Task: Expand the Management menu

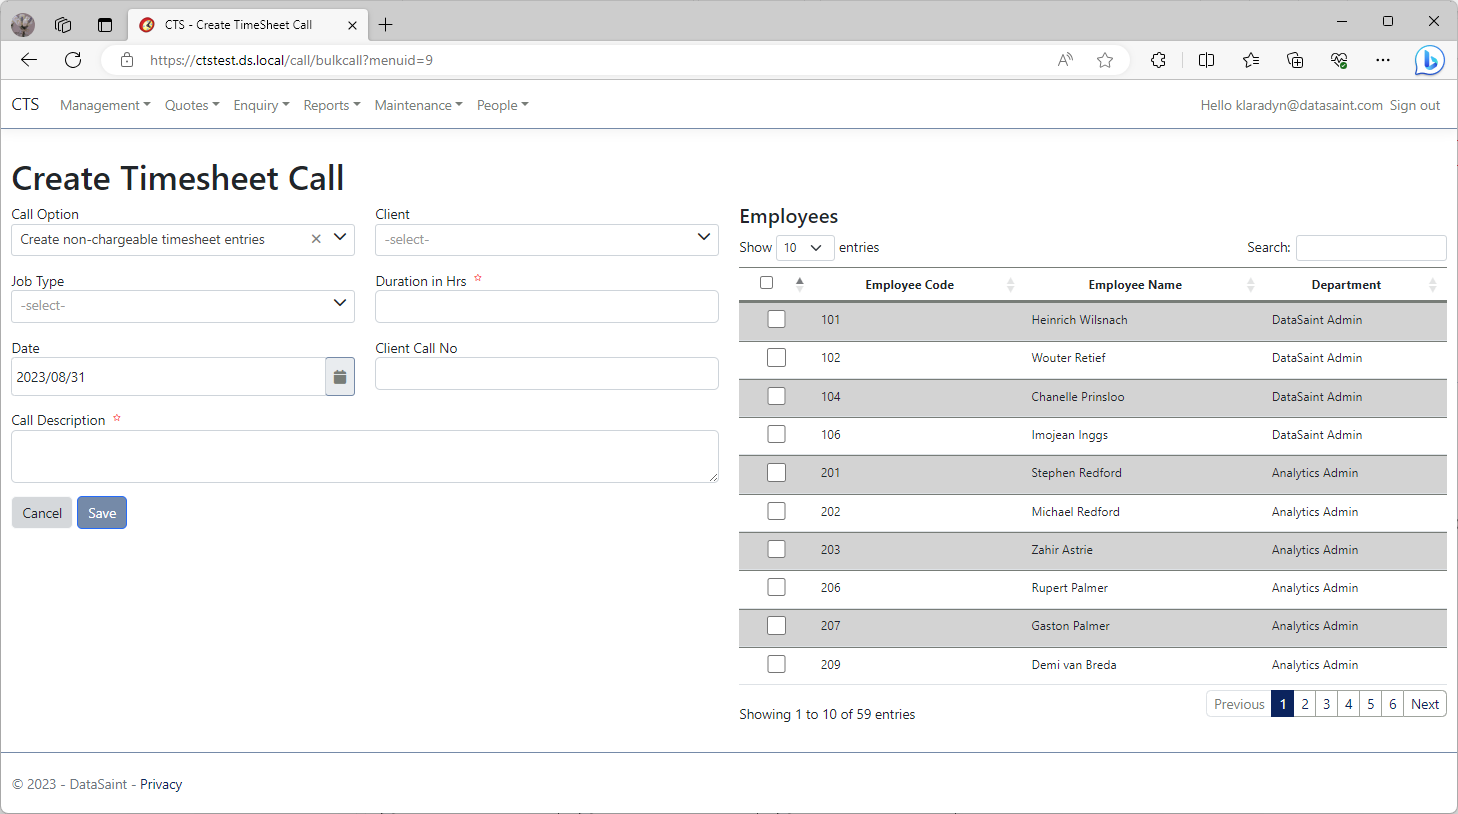Action: pos(105,105)
